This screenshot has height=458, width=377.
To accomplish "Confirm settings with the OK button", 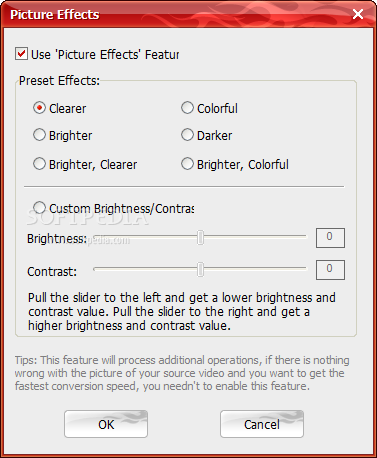I will pyautogui.click(x=106, y=424).
